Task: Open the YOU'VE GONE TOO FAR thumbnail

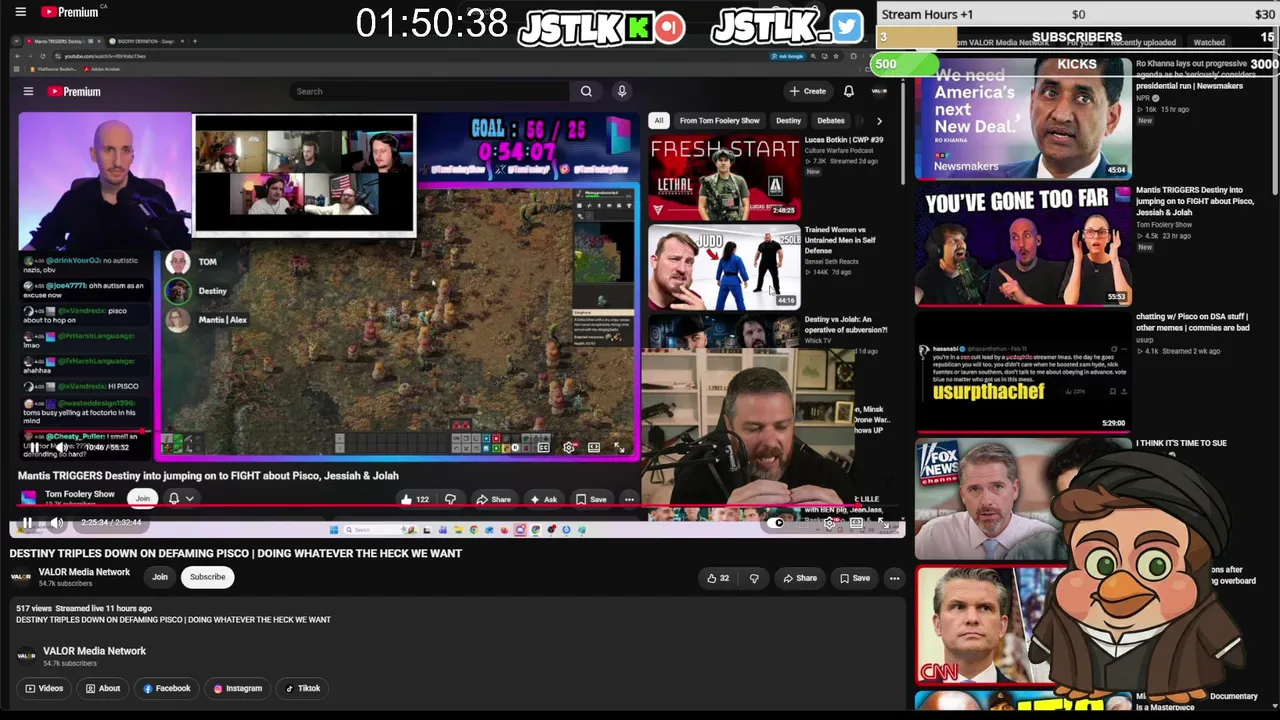Action: click(x=1022, y=245)
